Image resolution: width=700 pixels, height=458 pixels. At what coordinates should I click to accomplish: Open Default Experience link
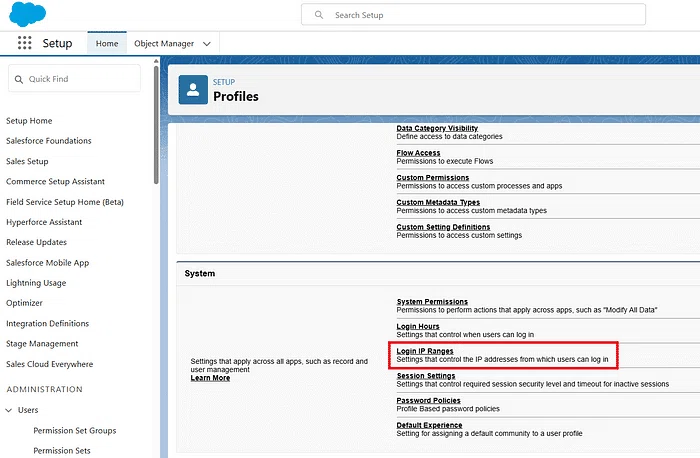click(x=429, y=425)
